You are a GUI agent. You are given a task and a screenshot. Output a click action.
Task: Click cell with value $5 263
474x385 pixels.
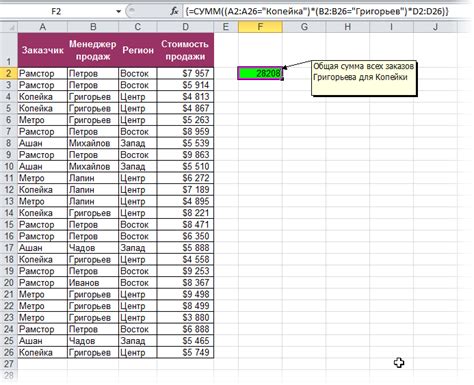click(185, 120)
